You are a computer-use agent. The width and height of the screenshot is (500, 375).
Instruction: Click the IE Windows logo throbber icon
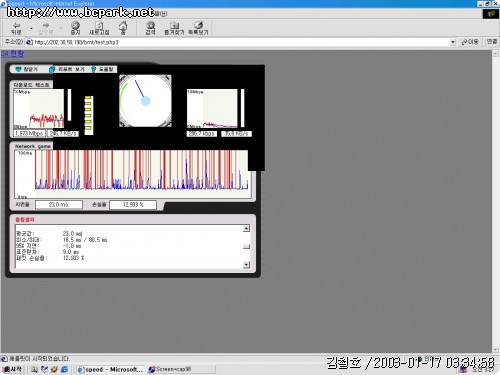click(x=491, y=14)
